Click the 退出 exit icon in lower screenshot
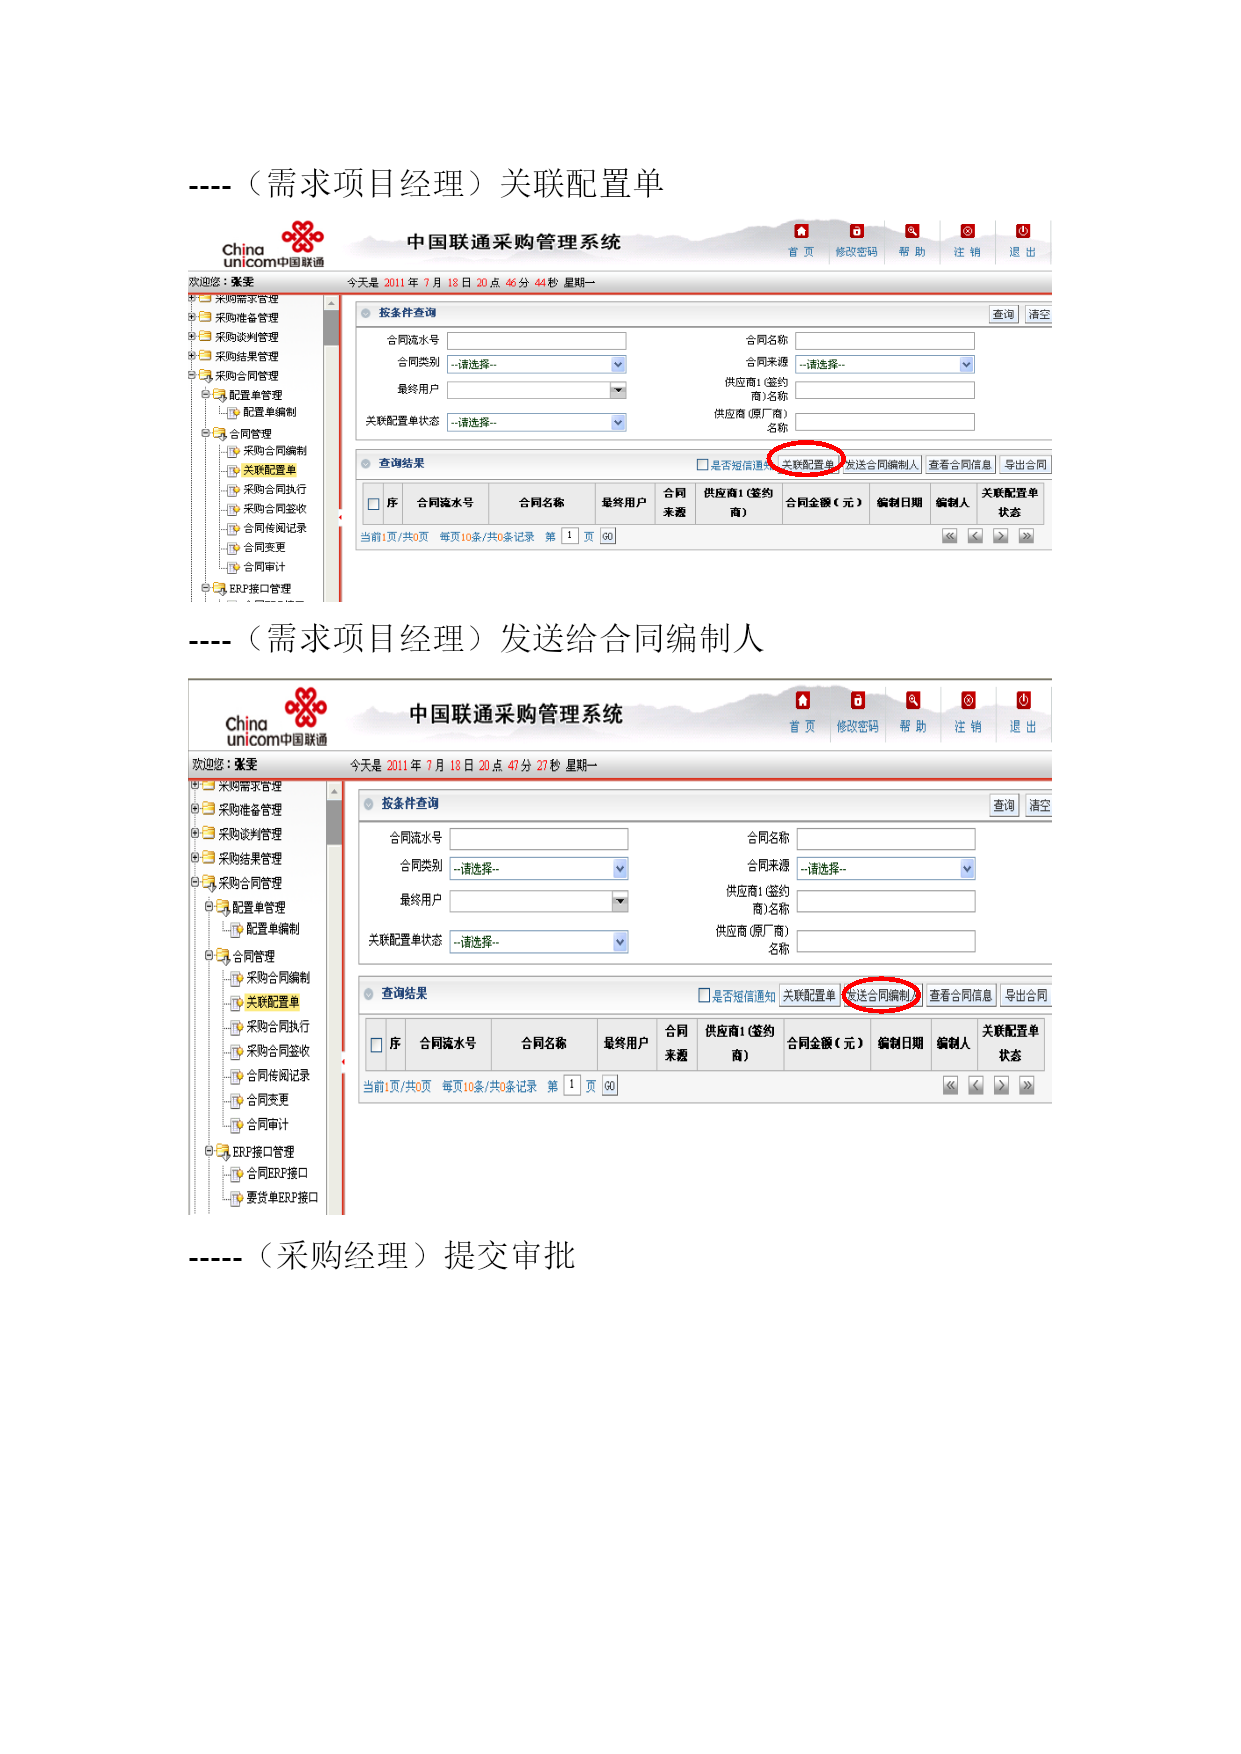1241x1754 pixels. [x=1023, y=700]
